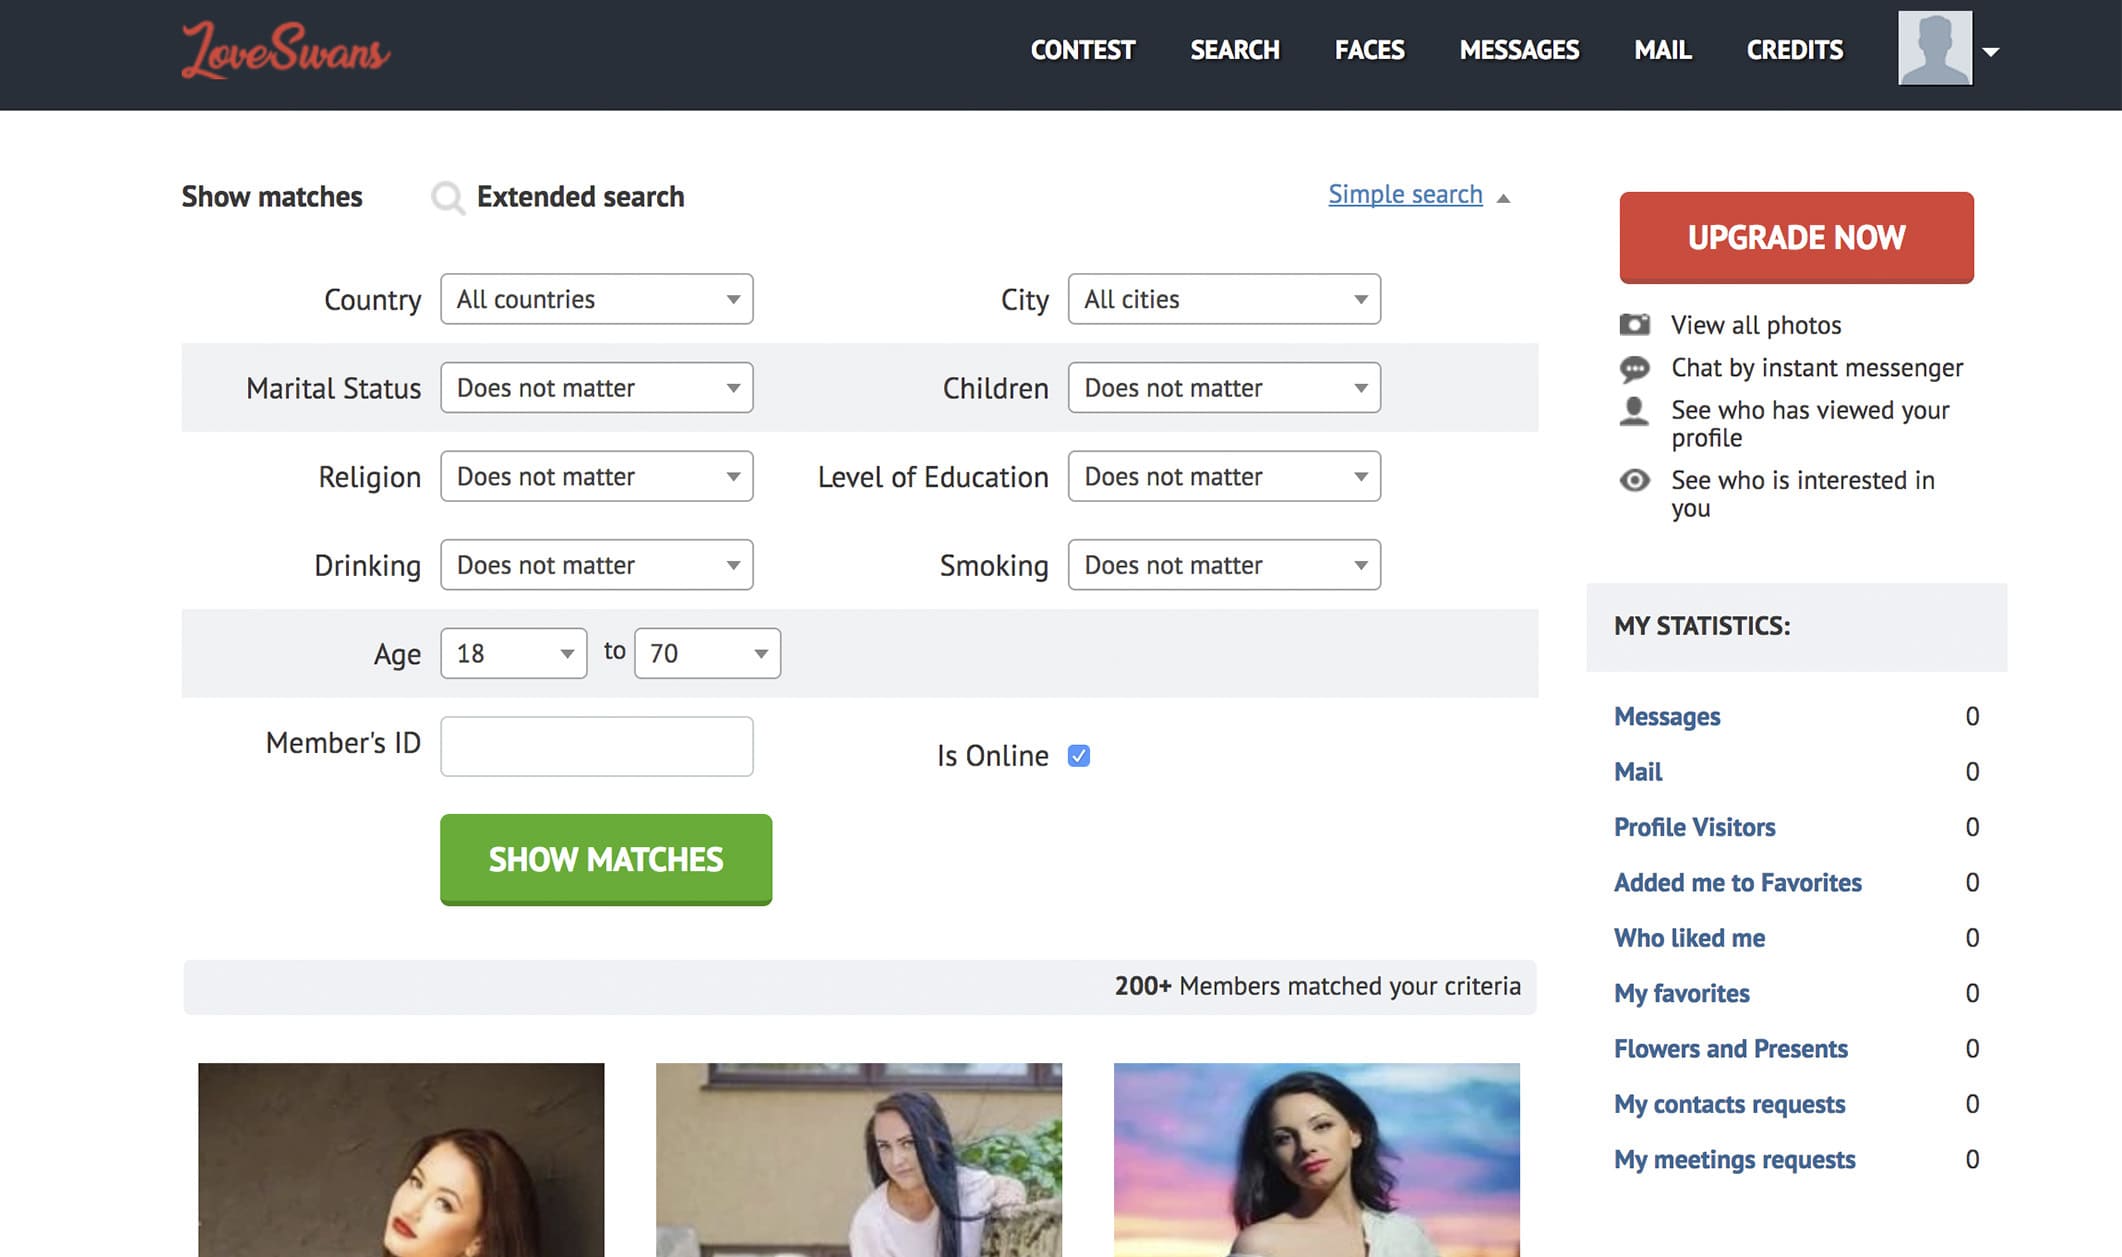Open the Country dropdown

tap(597, 299)
